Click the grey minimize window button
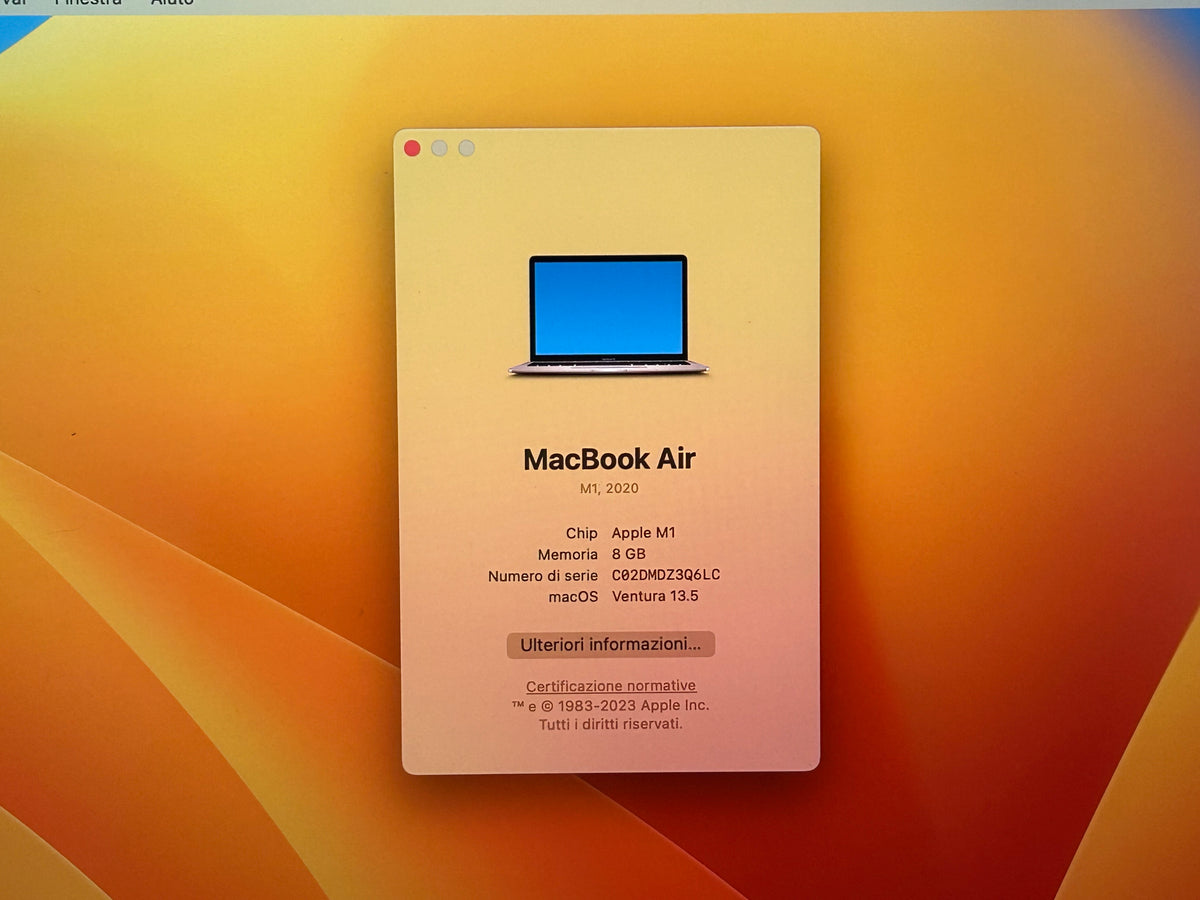The height and width of the screenshot is (900, 1200). click(439, 148)
